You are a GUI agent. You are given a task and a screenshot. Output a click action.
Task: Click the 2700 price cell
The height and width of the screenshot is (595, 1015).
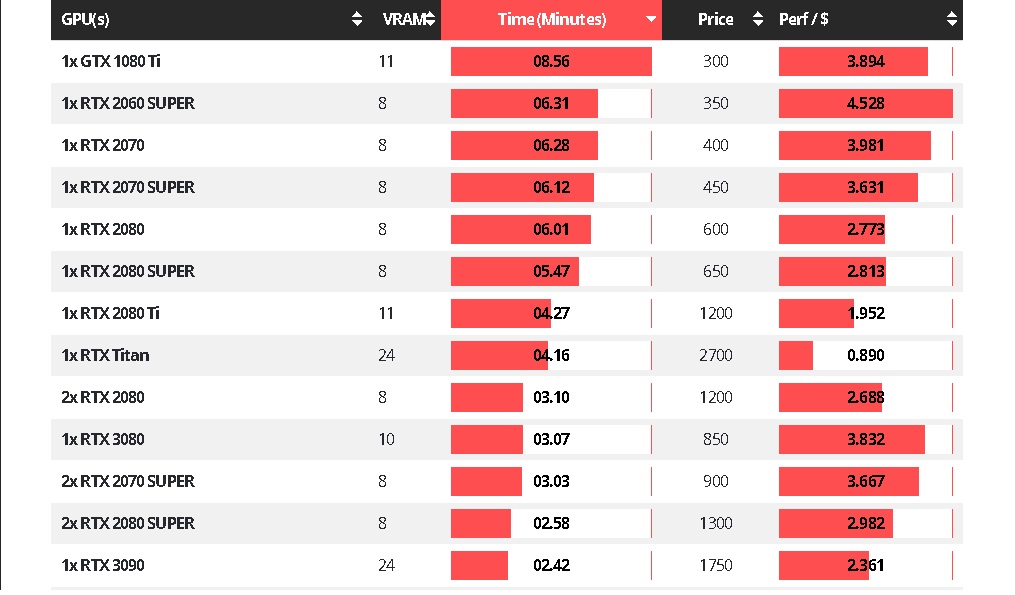[715, 355]
